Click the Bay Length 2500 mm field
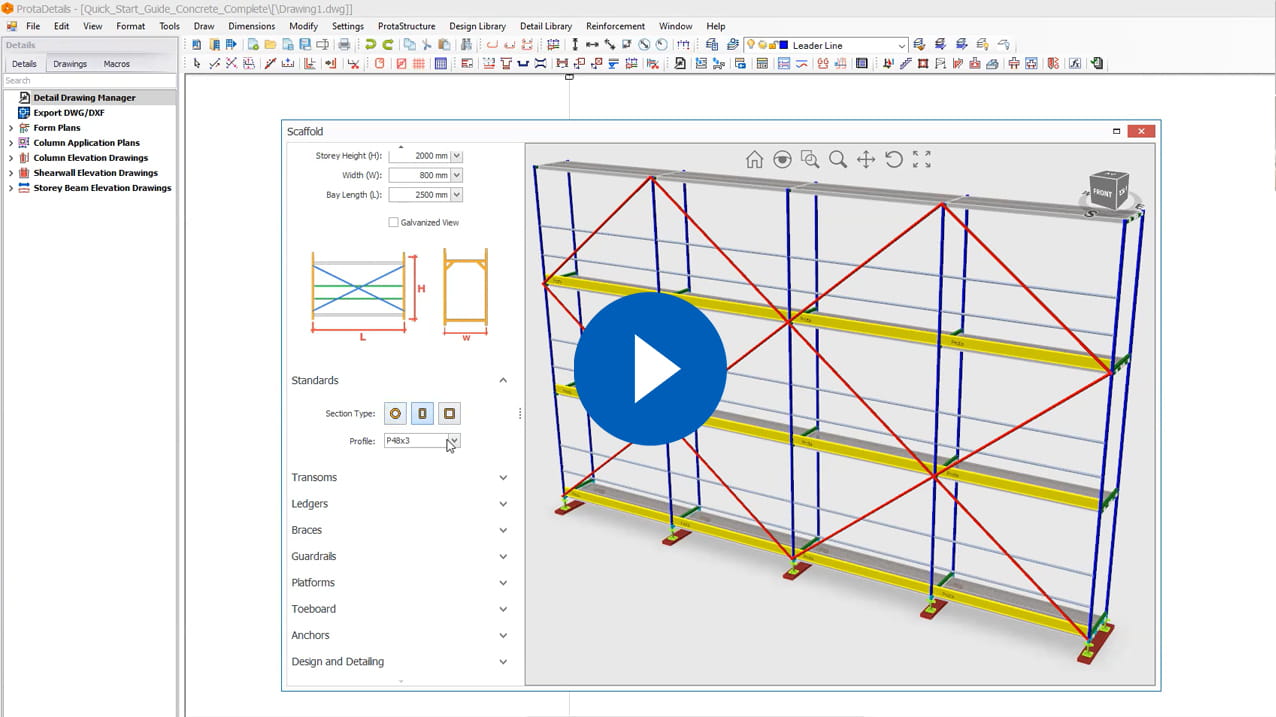The width and height of the screenshot is (1276, 717). point(419,194)
